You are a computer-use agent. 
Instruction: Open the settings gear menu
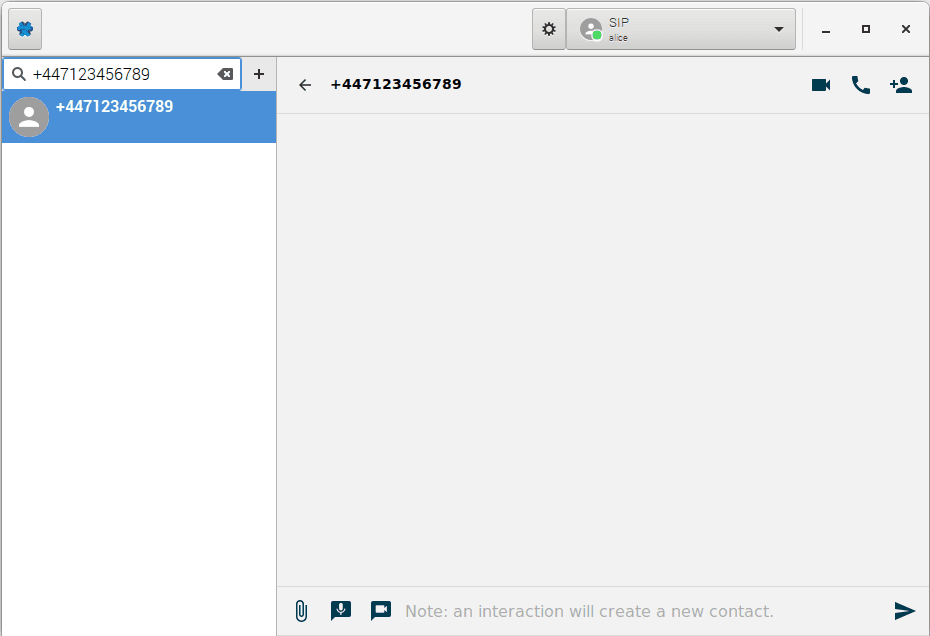click(548, 29)
